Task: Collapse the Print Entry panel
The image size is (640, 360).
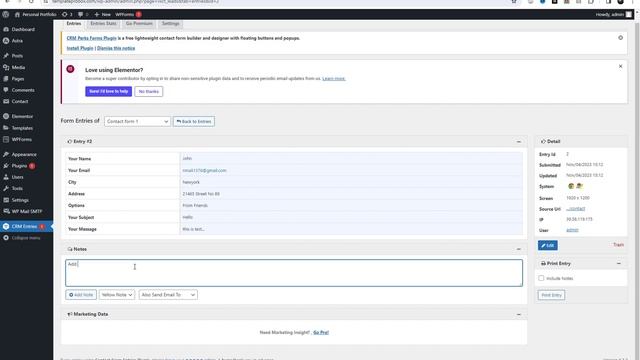Action: pyautogui.click(x=619, y=264)
